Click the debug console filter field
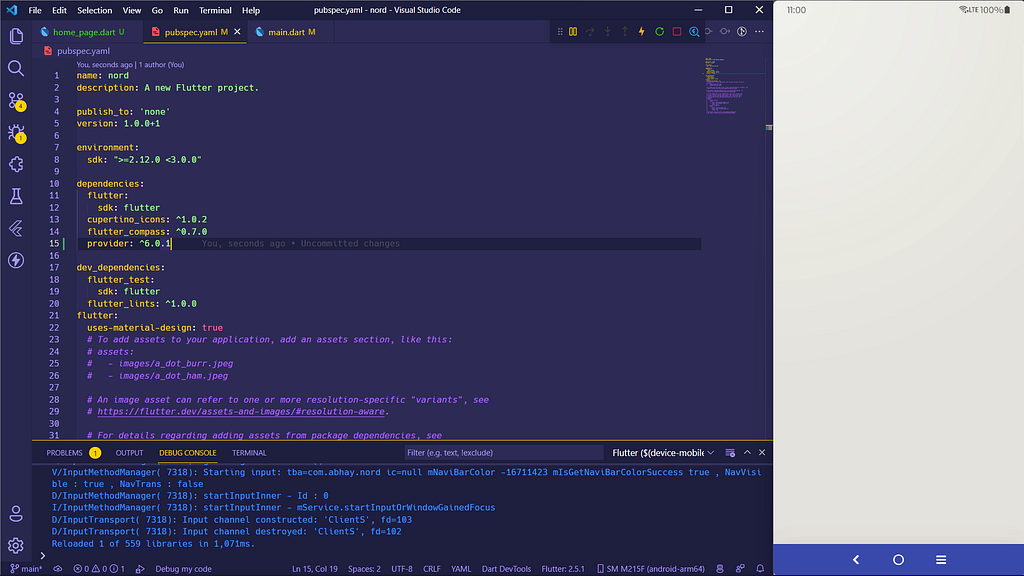The height and width of the screenshot is (576, 1024). click(503, 453)
